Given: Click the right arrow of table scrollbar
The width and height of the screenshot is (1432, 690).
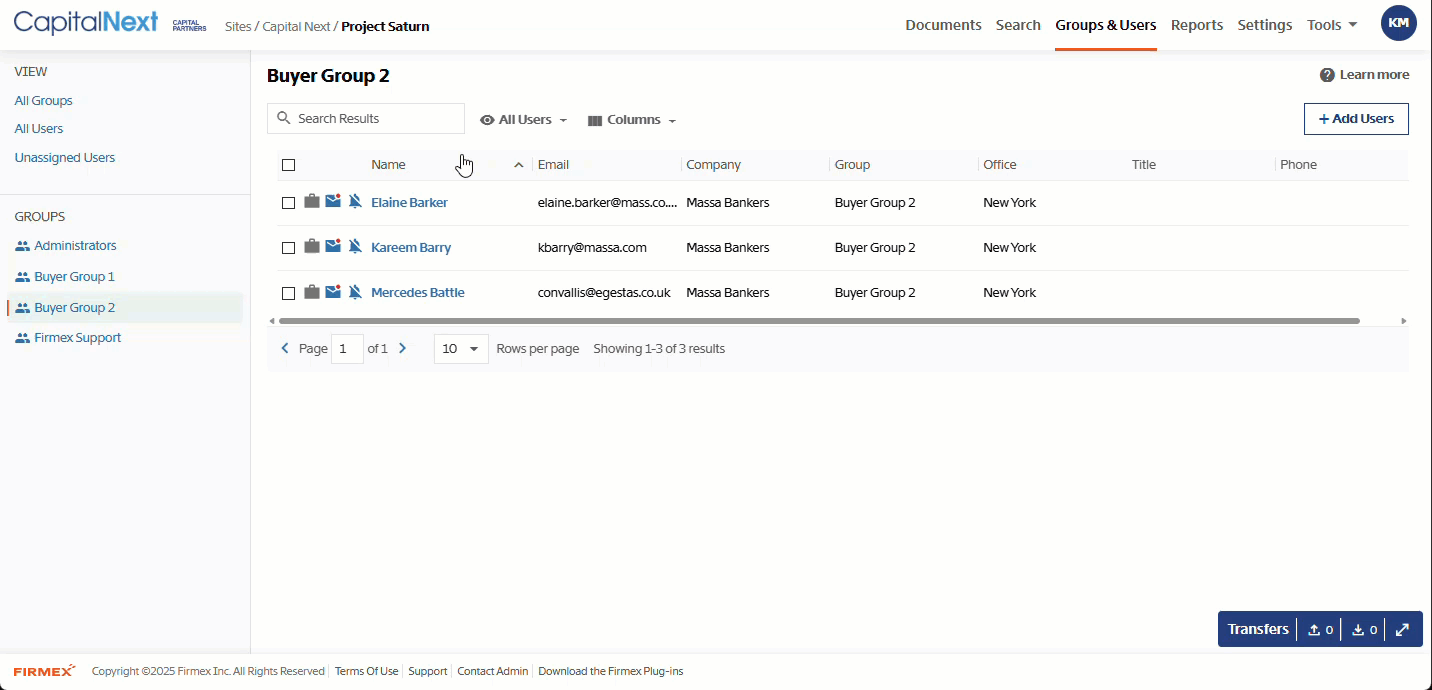Looking at the screenshot, I should coord(1403,321).
